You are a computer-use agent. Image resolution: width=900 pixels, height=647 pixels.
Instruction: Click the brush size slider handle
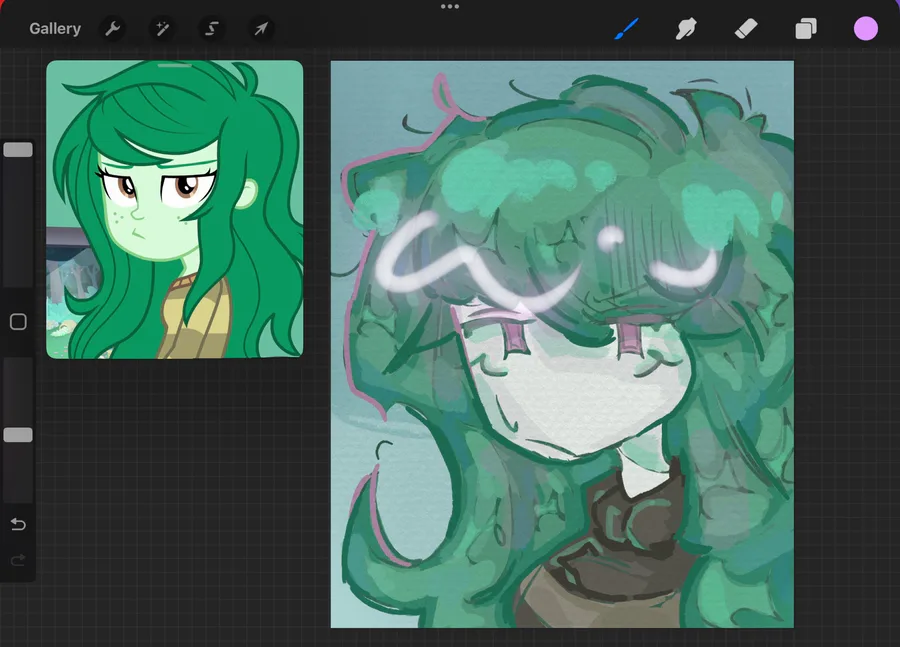(18, 150)
